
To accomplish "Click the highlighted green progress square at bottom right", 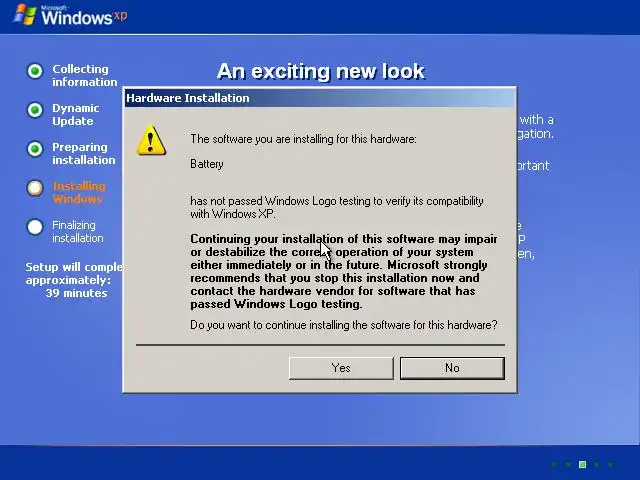I will (582, 464).
